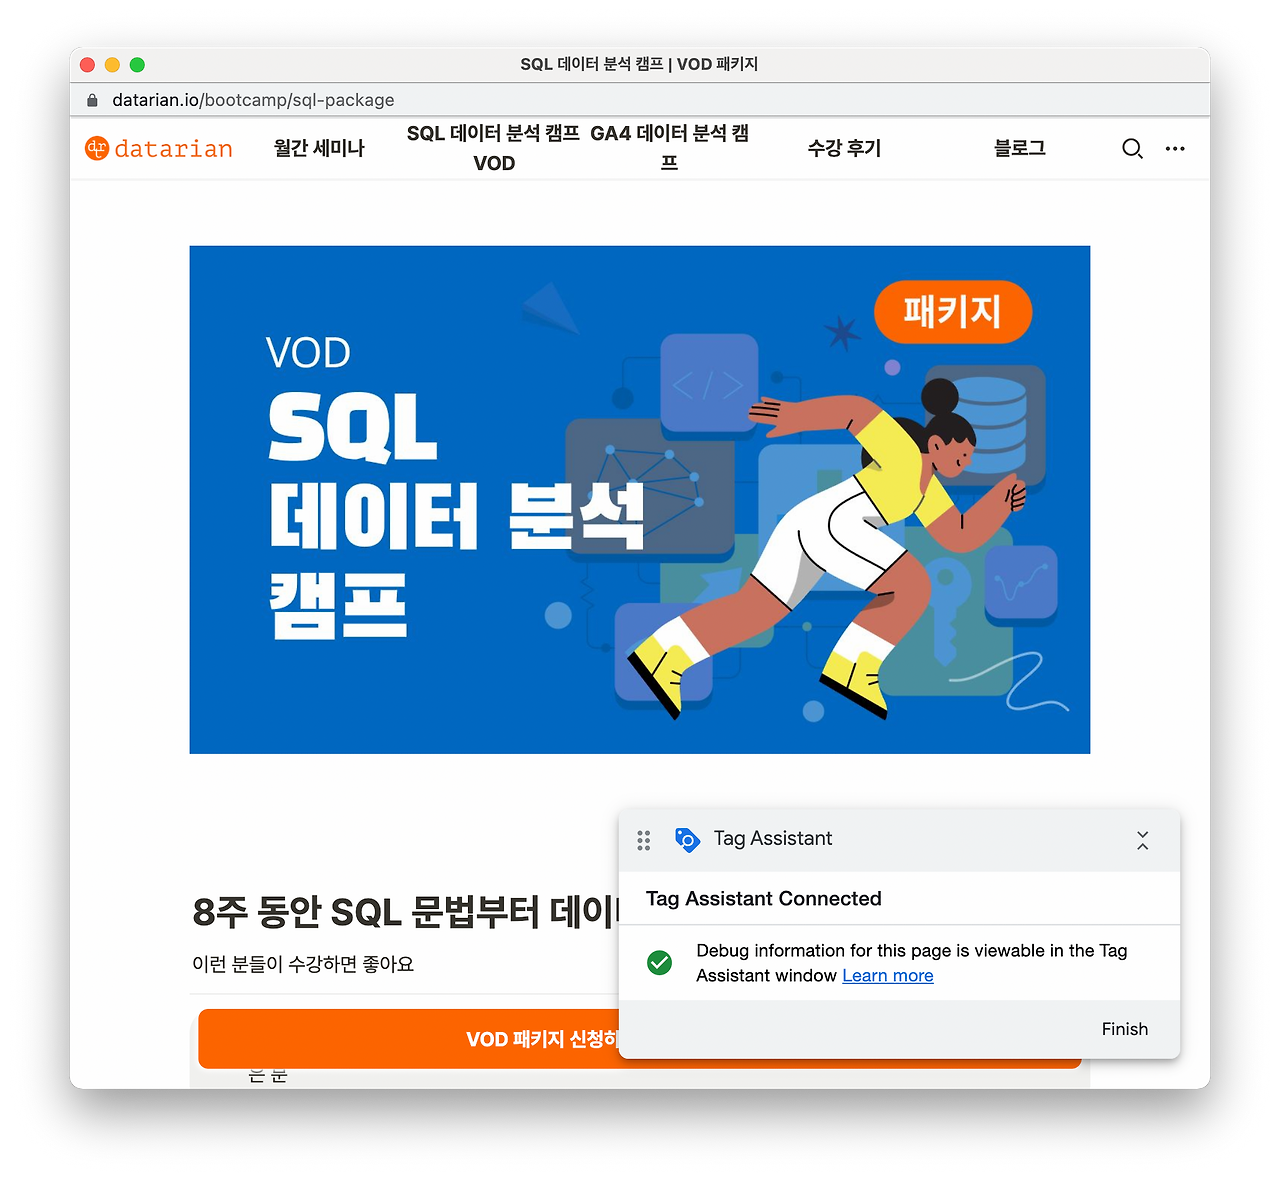The width and height of the screenshot is (1280, 1181).
Task: Click the SQL 데이터 분석 캠프 banner image
Action: click(640, 500)
